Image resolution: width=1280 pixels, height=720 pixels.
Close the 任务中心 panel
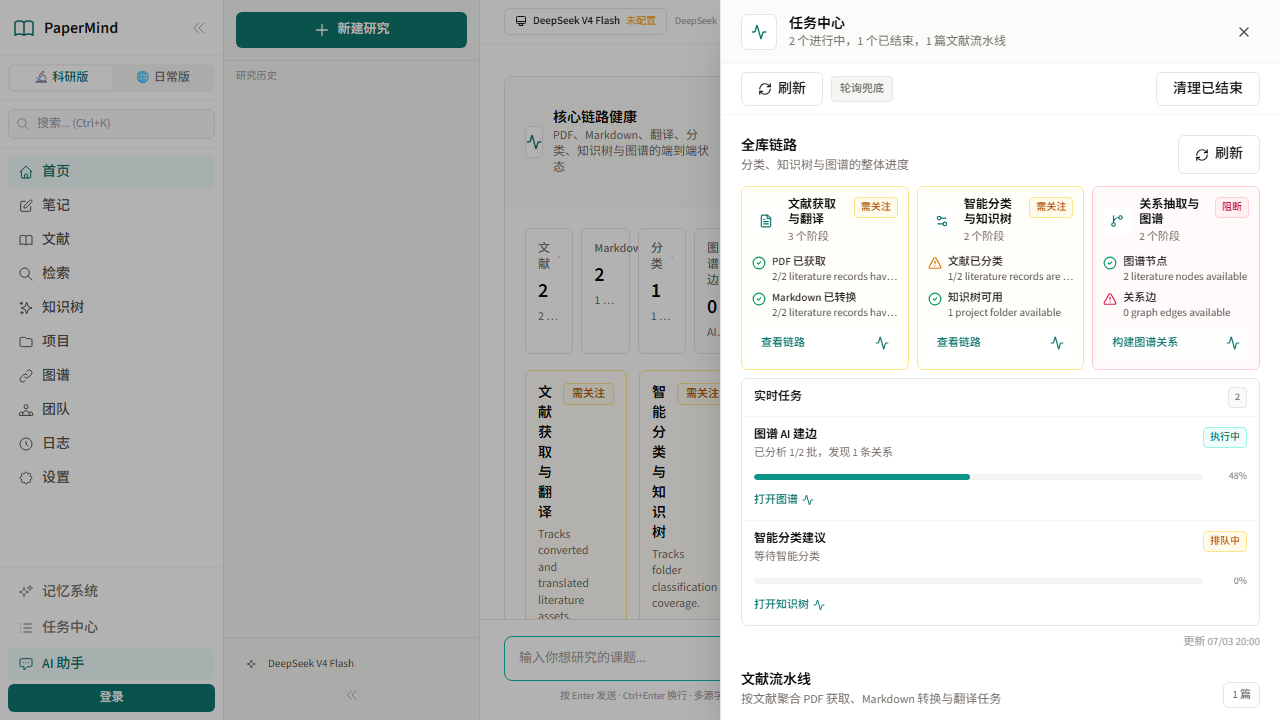(1244, 32)
